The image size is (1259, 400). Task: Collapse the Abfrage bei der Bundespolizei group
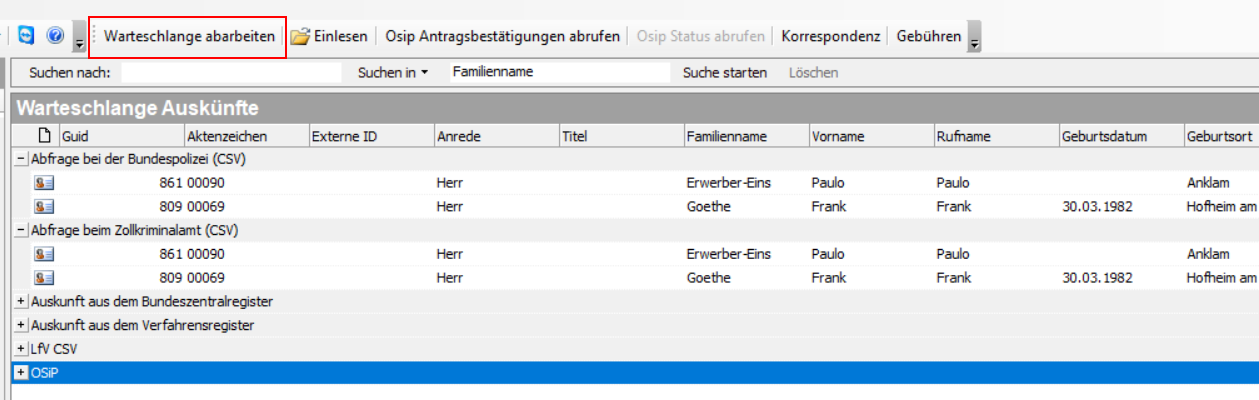21,159
